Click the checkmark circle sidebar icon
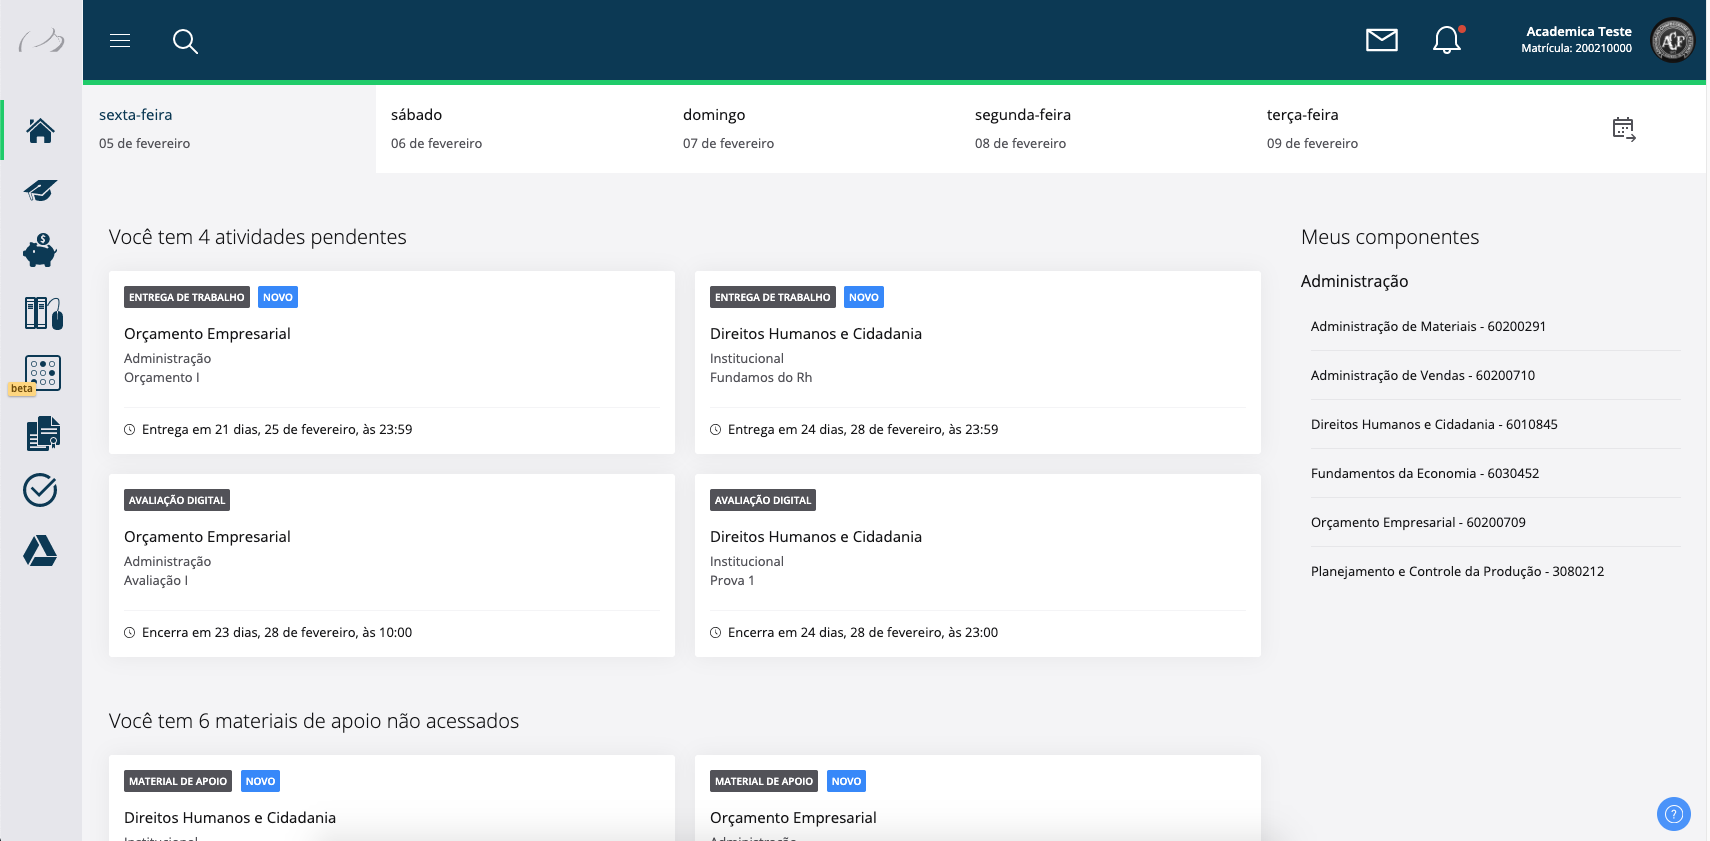The image size is (1710, 841). (x=41, y=490)
